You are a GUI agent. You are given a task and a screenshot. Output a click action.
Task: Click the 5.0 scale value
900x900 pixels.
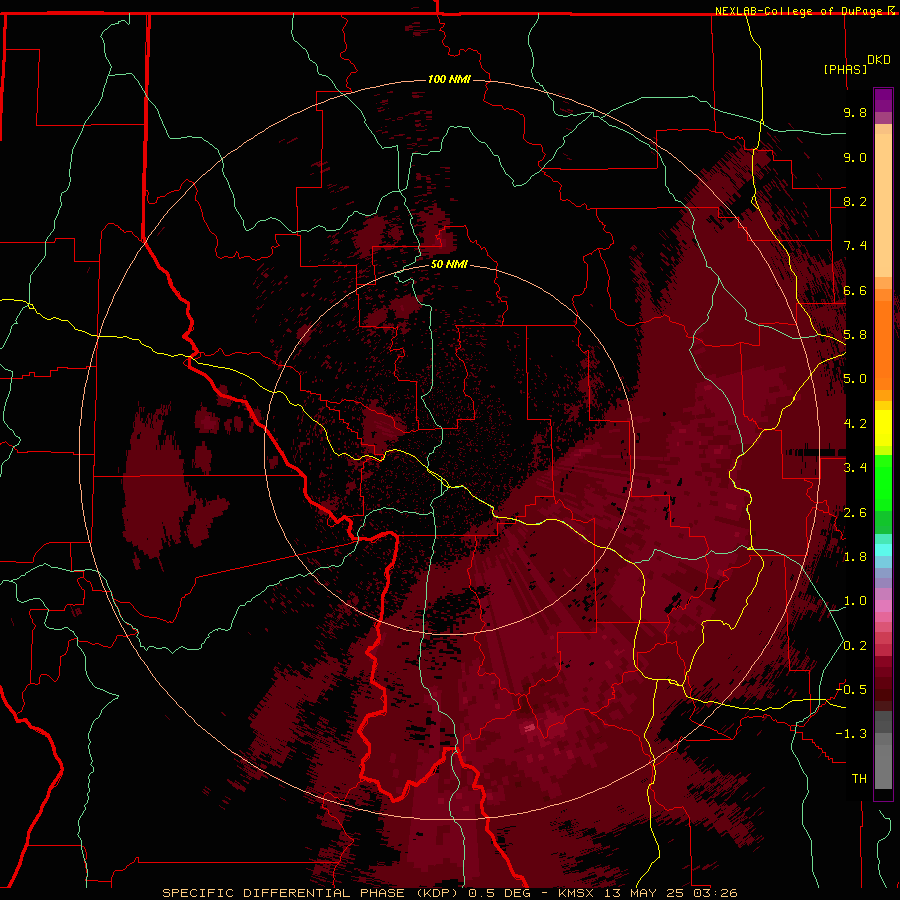click(855, 379)
